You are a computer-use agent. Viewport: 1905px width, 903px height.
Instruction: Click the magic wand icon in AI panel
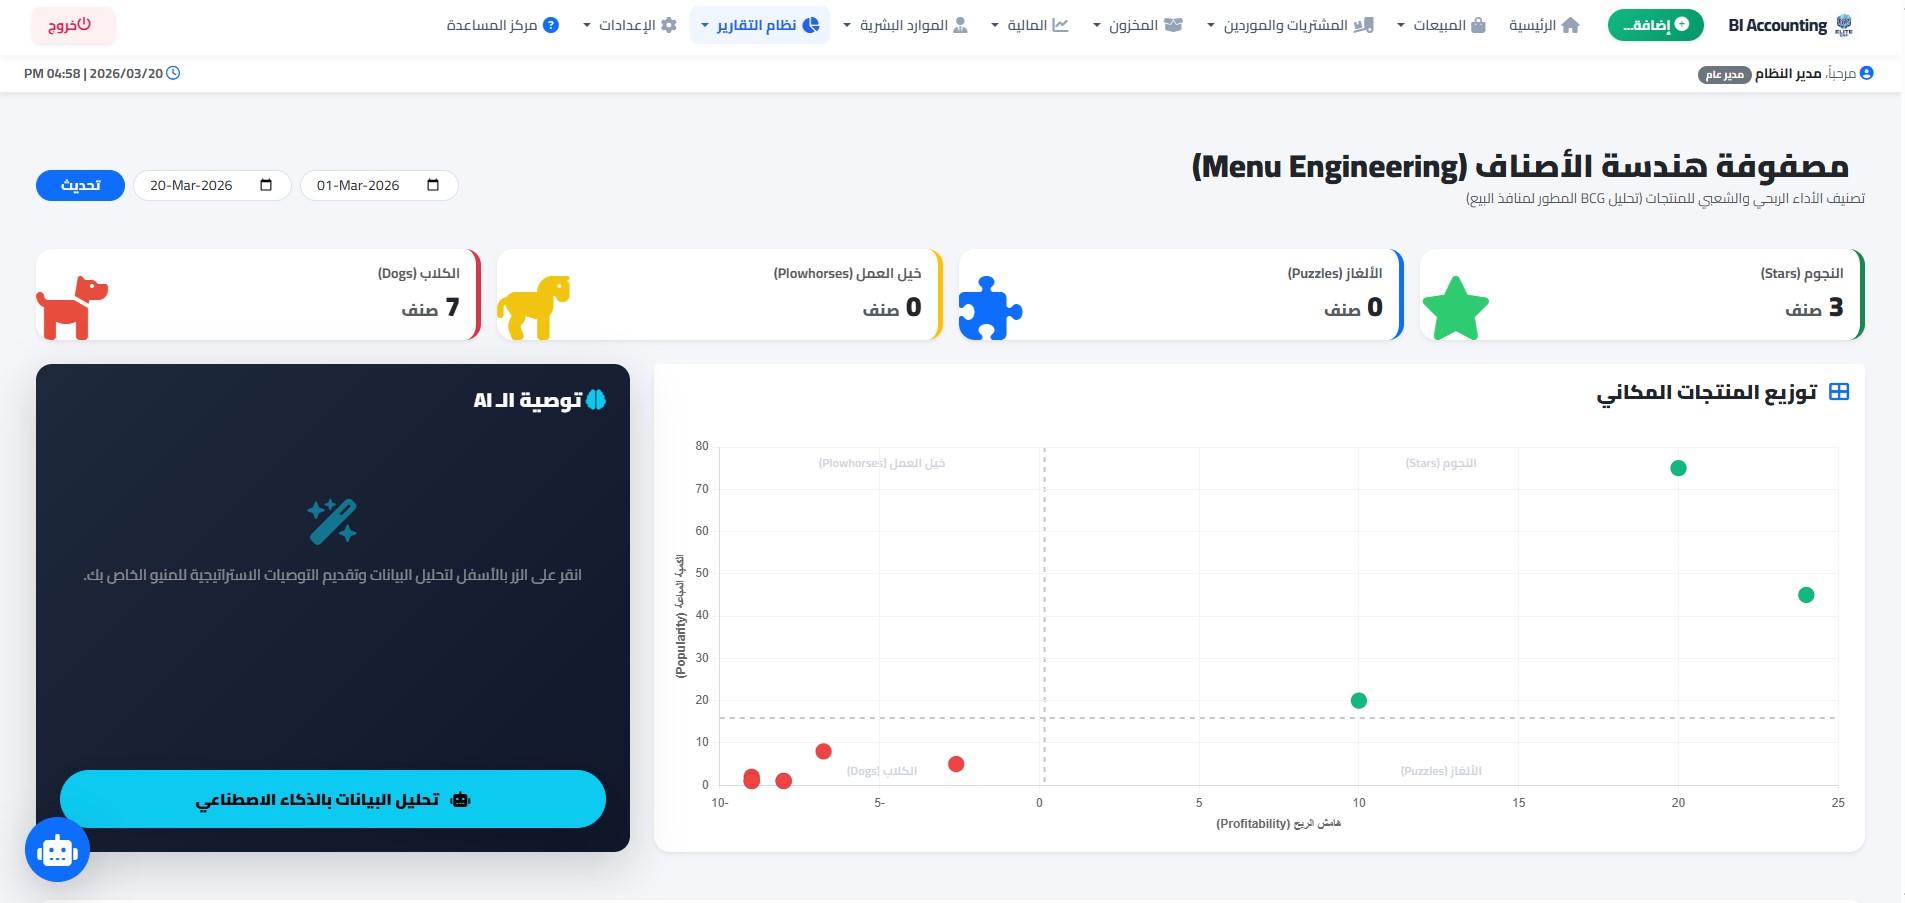pyautogui.click(x=332, y=521)
